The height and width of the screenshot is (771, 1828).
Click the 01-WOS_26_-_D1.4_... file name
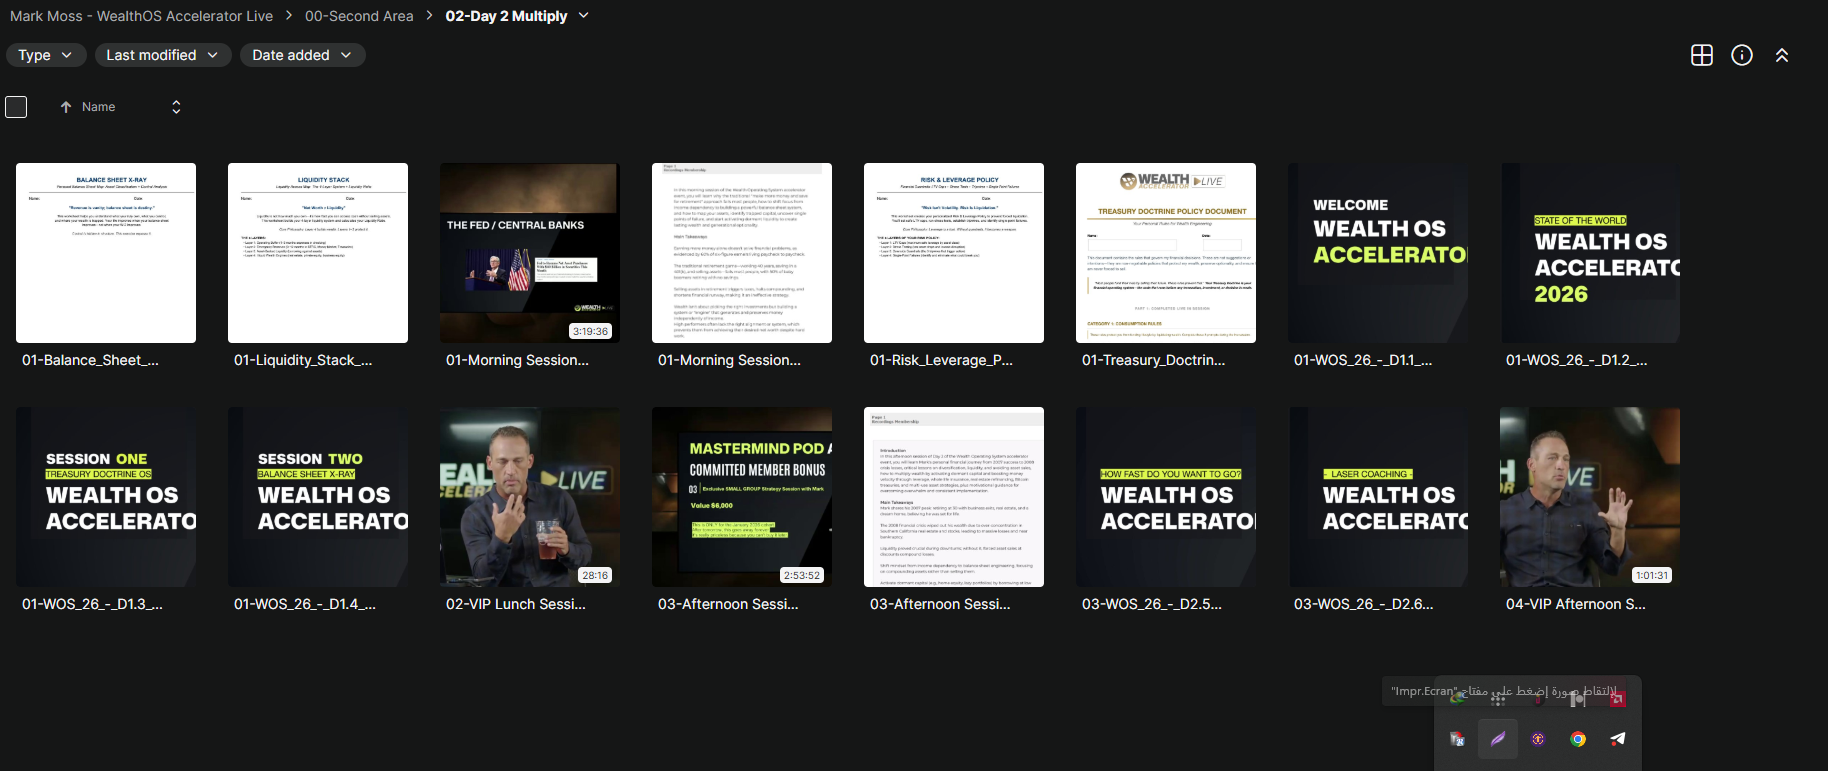click(x=305, y=604)
